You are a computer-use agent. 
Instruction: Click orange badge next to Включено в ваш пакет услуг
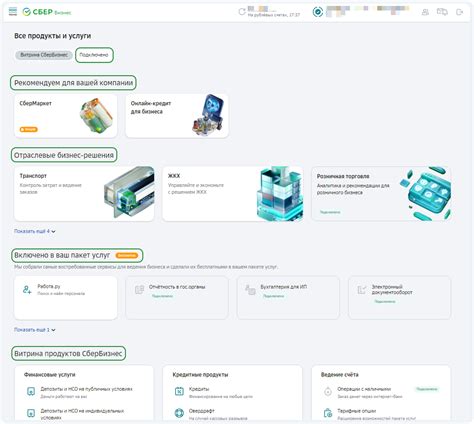[127, 255]
